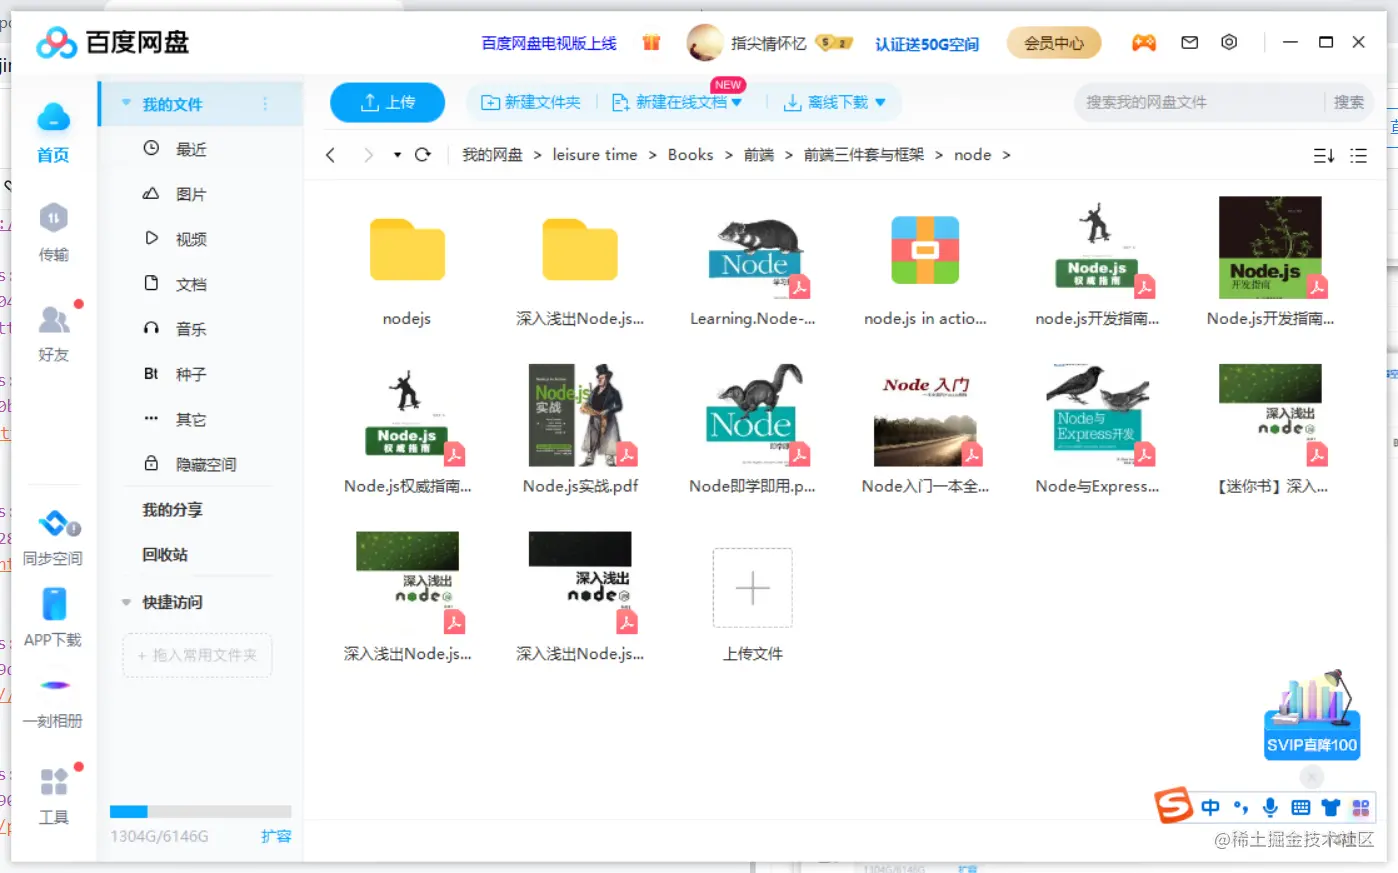Viewport: 1398px width, 873px height.
Task: Click the gift box icon in title bar
Action: pos(651,42)
